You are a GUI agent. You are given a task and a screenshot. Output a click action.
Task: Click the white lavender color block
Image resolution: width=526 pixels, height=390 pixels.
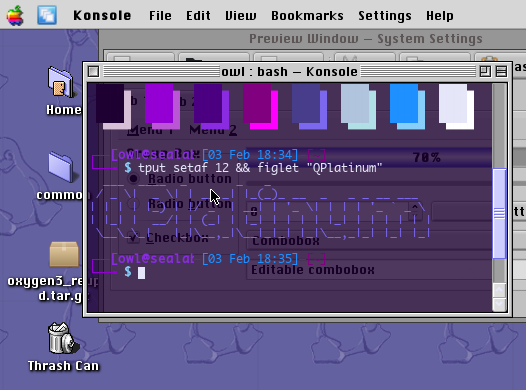453,104
